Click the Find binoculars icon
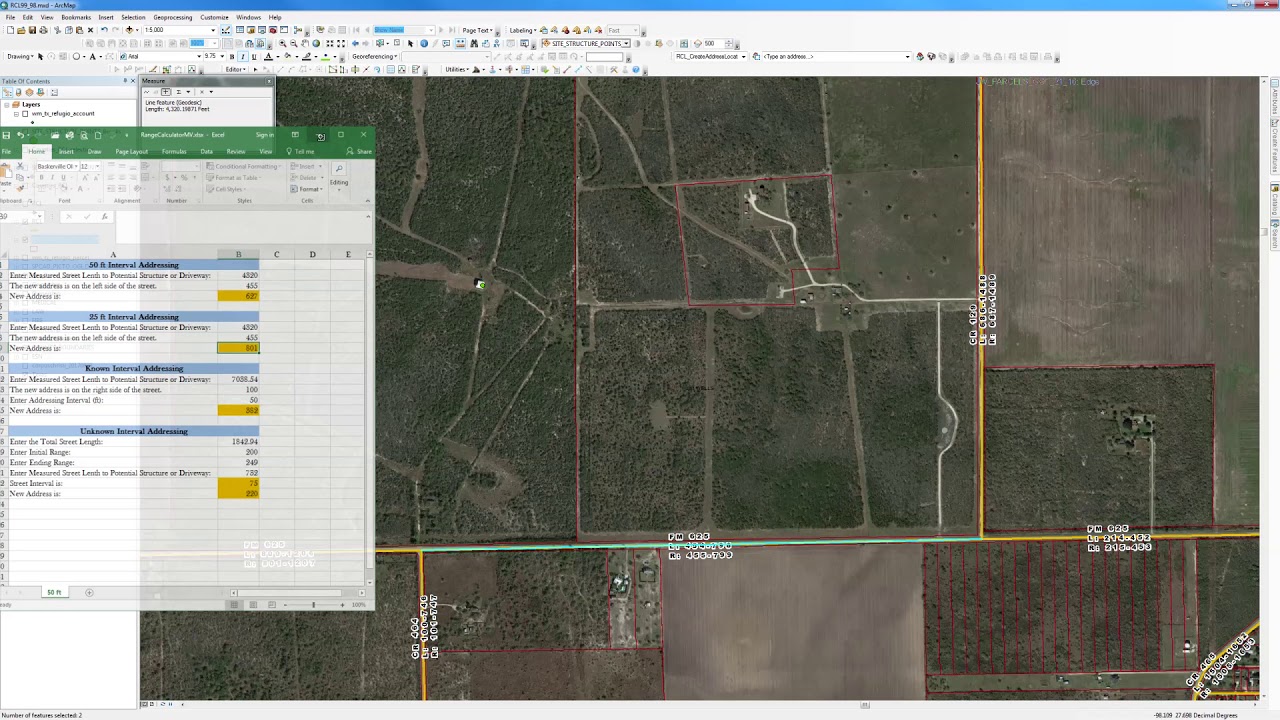Image resolution: width=1280 pixels, height=720 pixels. tap(474, 43)
